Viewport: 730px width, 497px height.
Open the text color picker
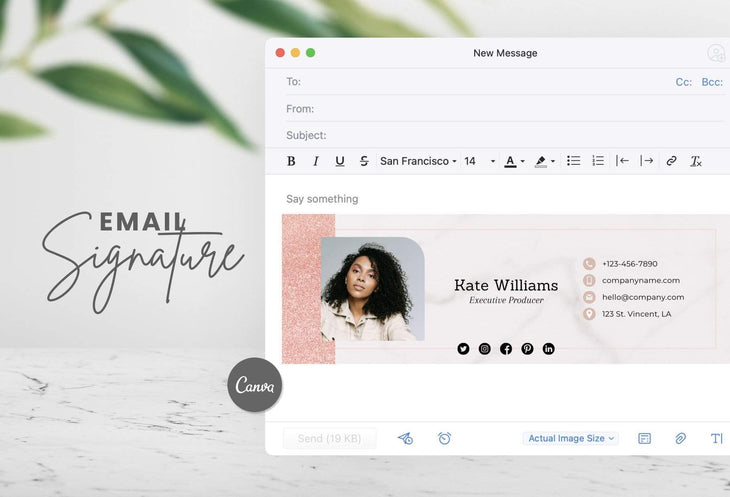coord(514,161)
